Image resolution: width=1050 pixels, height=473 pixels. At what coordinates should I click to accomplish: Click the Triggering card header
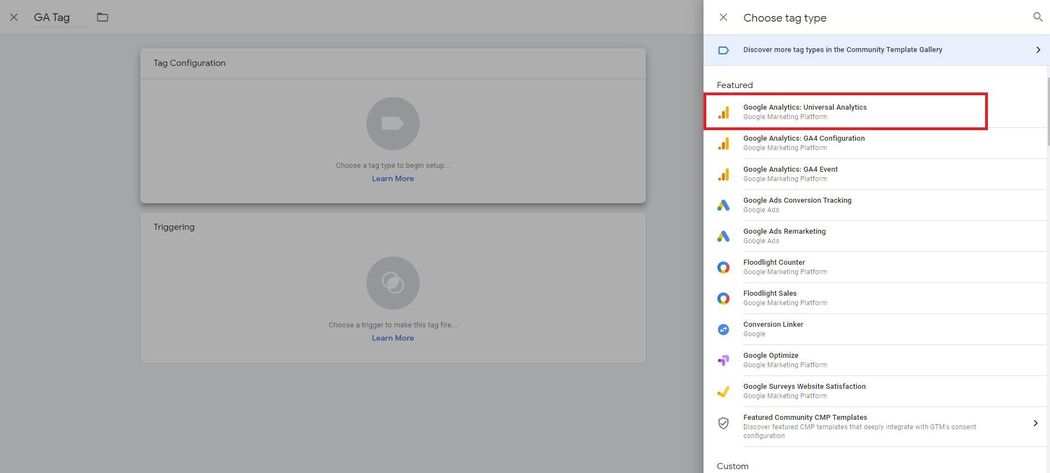[393, 228]
